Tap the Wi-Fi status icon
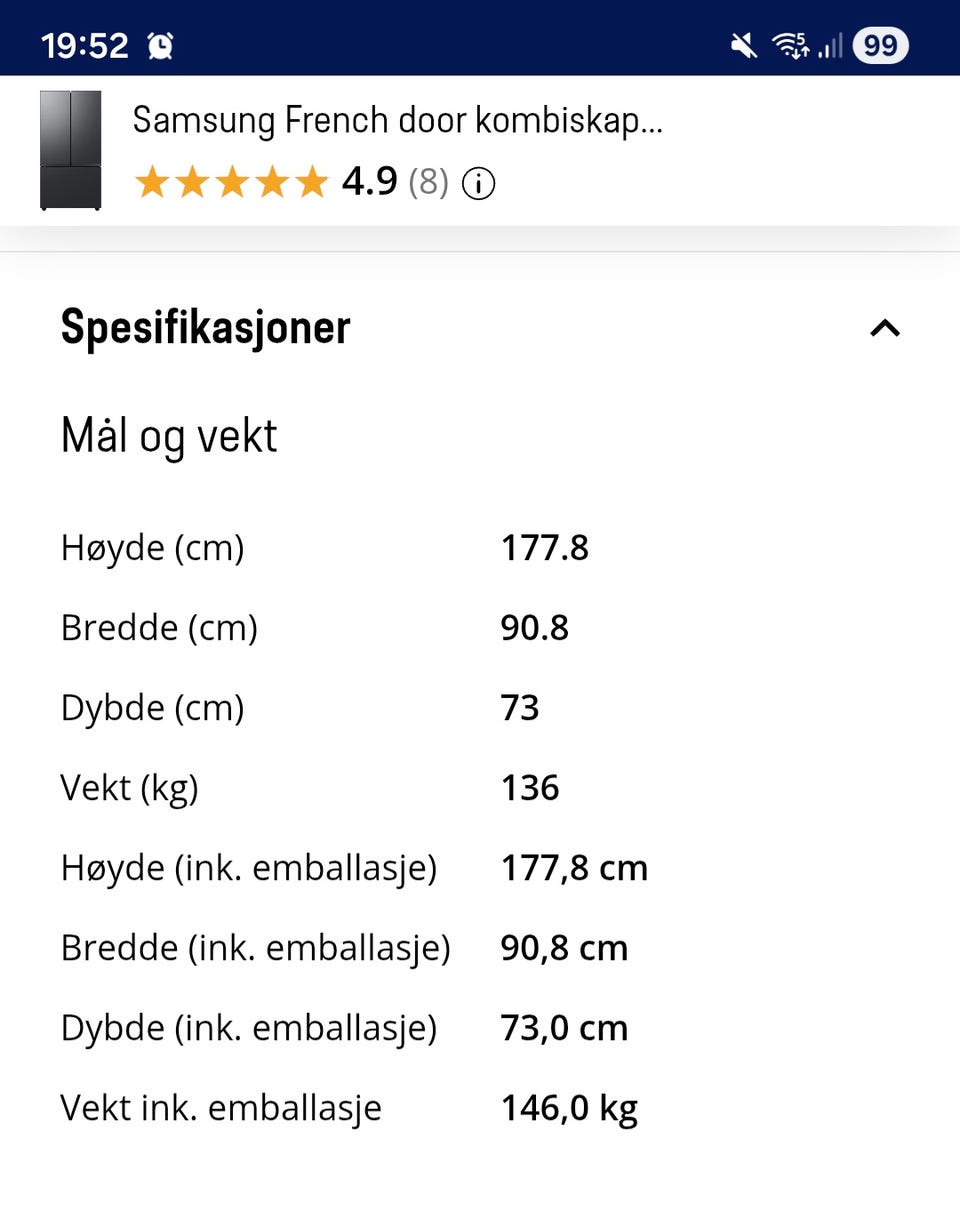This screenshot has width=960, height=1226. tap(790, 45)
